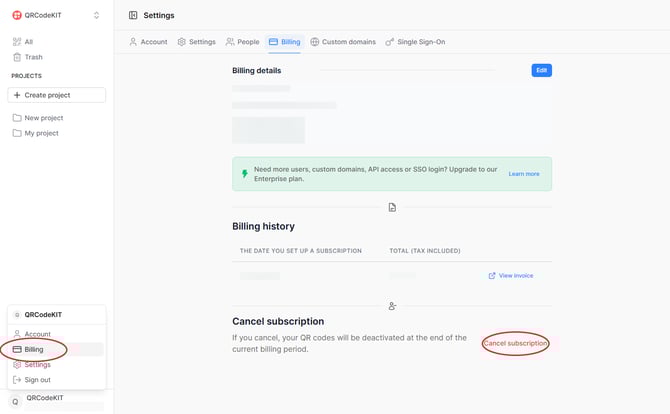Viewport: 670px width, 414px height.
Task: Click the user-remove icon above Cancel subscription
Action: pyautogui.click(x=392, y=305)
